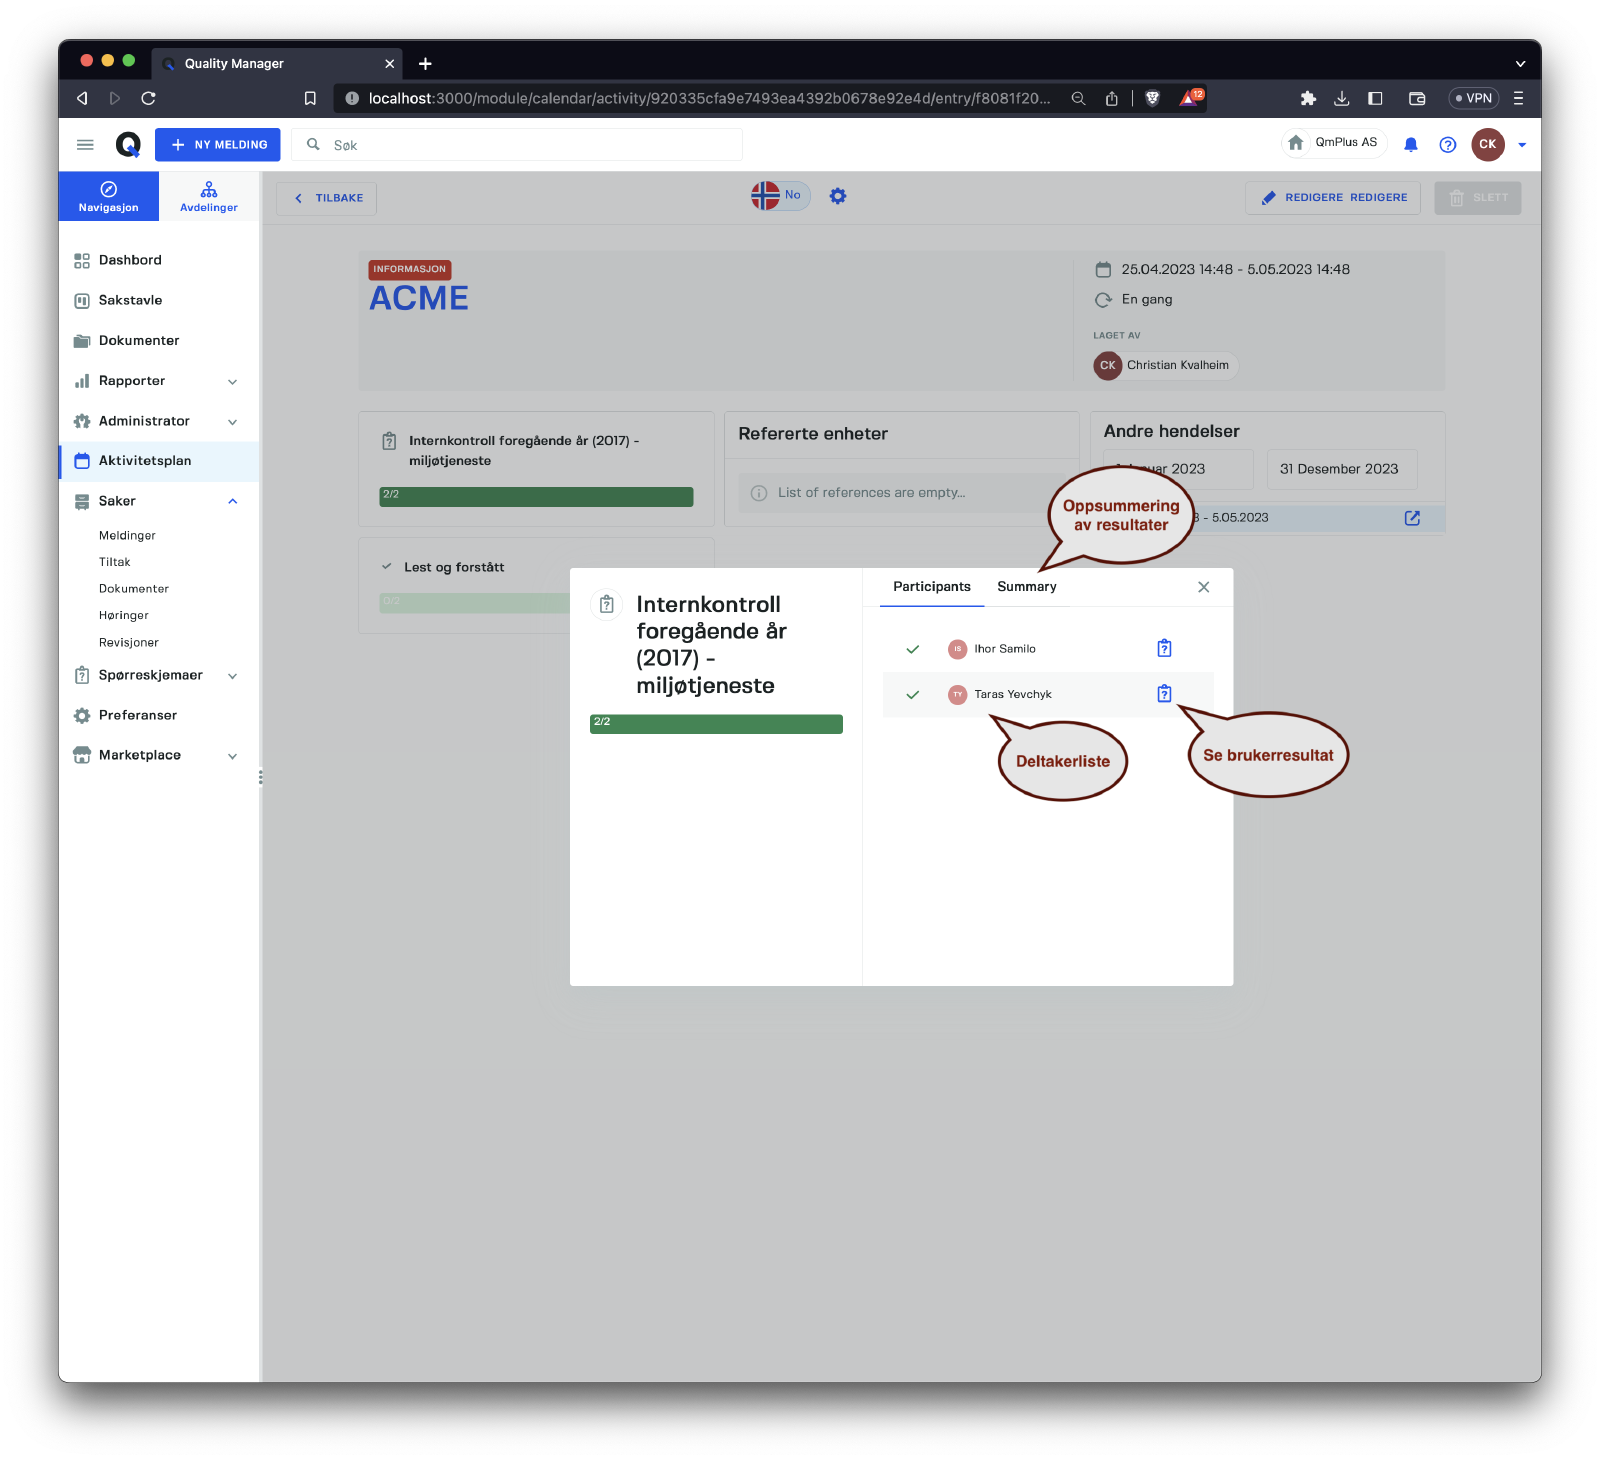Click the Quality Manager Q logo
The image size is (1600, 1460).
(x=128, y=145)
